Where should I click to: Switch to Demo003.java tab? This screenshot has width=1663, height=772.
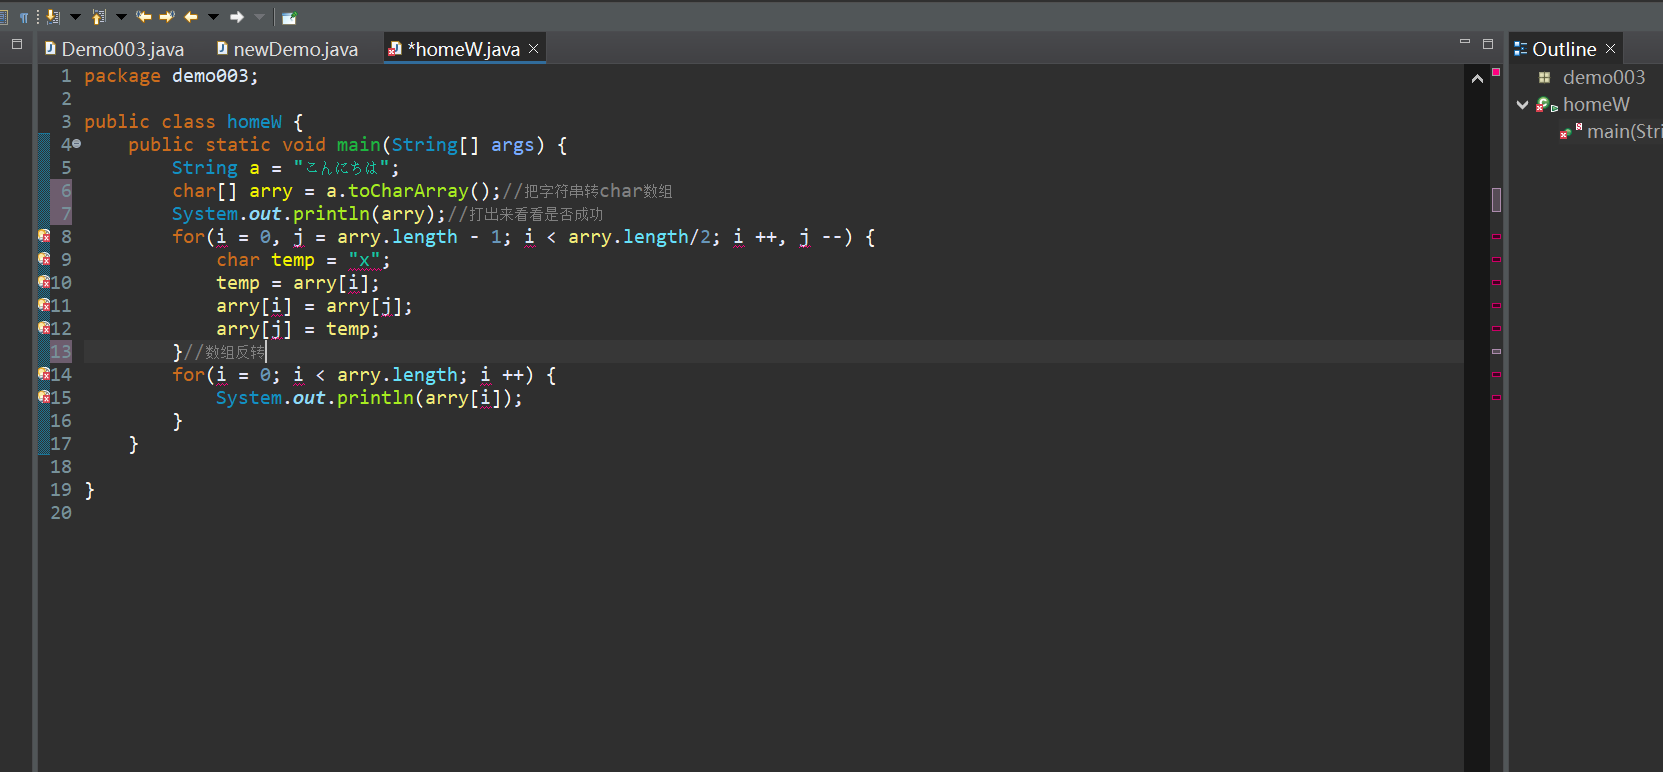click(114, 49)
